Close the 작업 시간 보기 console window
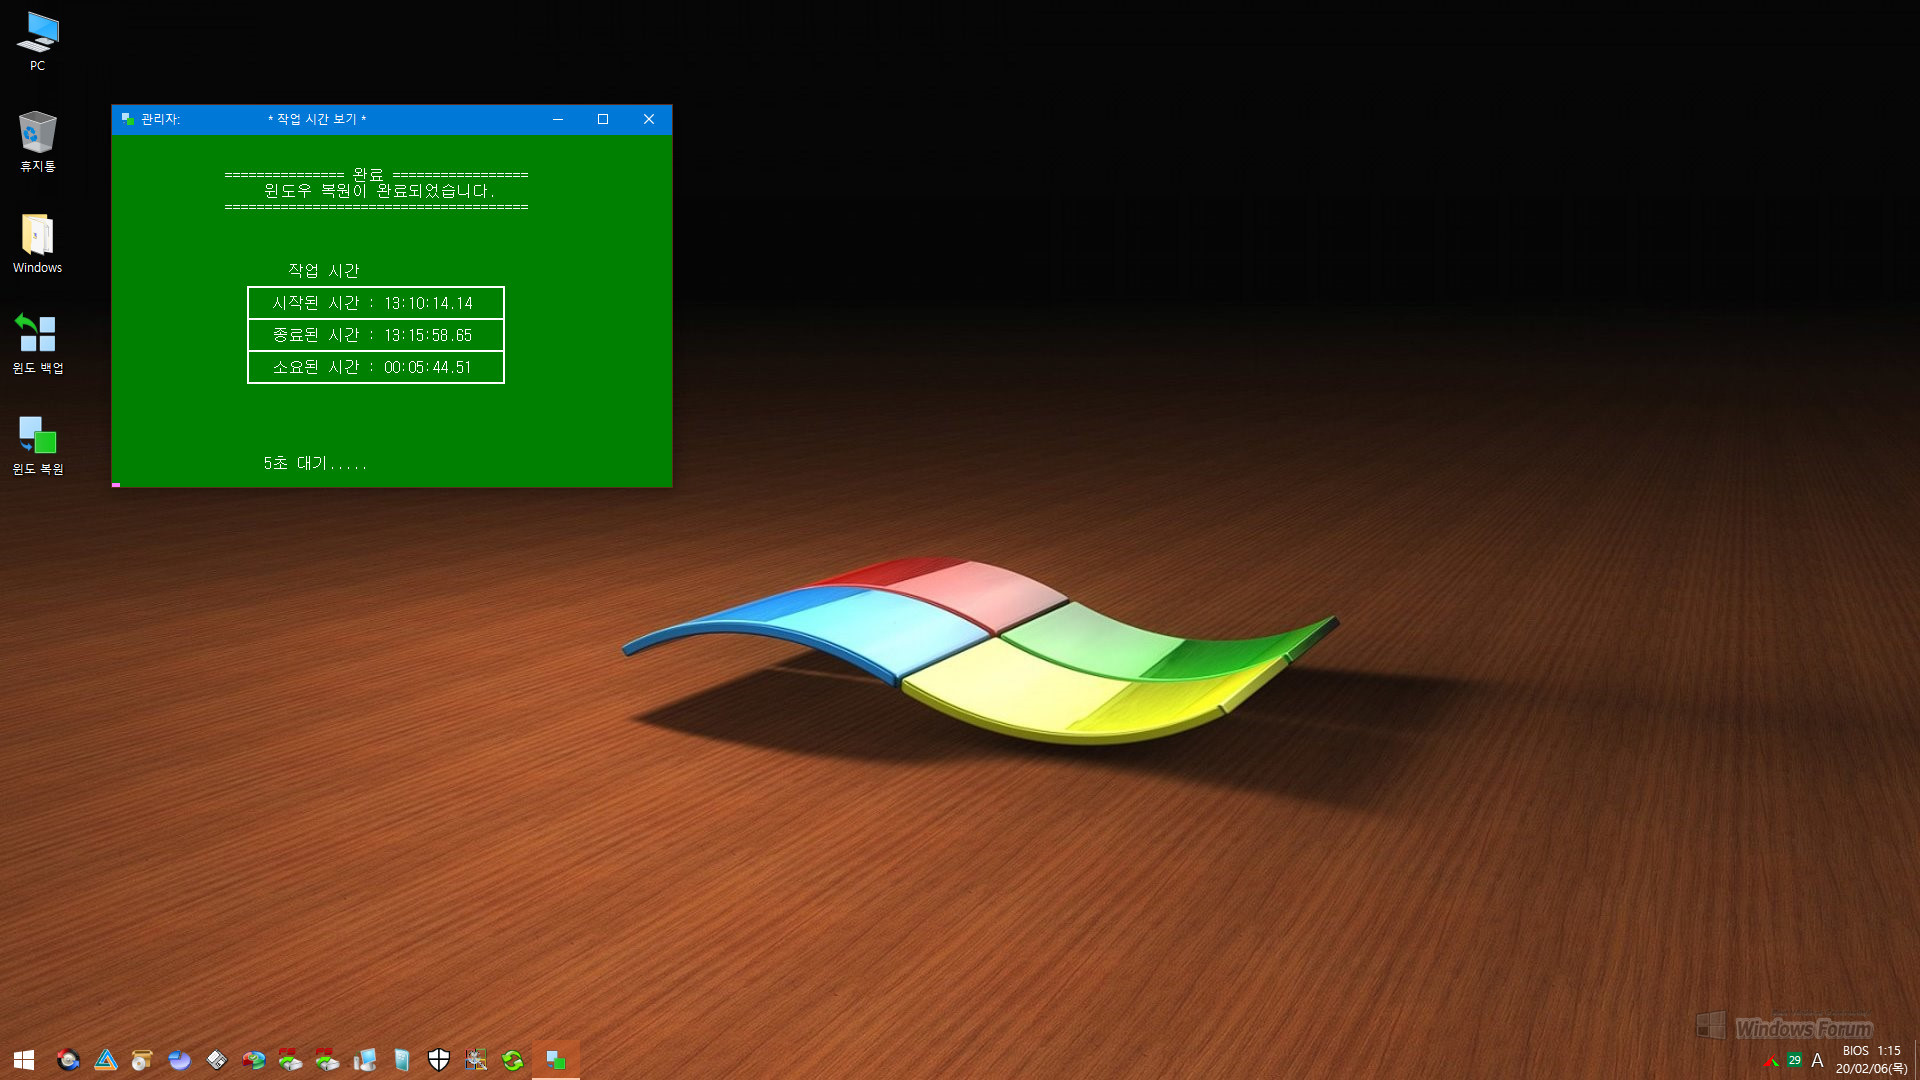Screen dimensions: 1920x1080 pos(649,119)
